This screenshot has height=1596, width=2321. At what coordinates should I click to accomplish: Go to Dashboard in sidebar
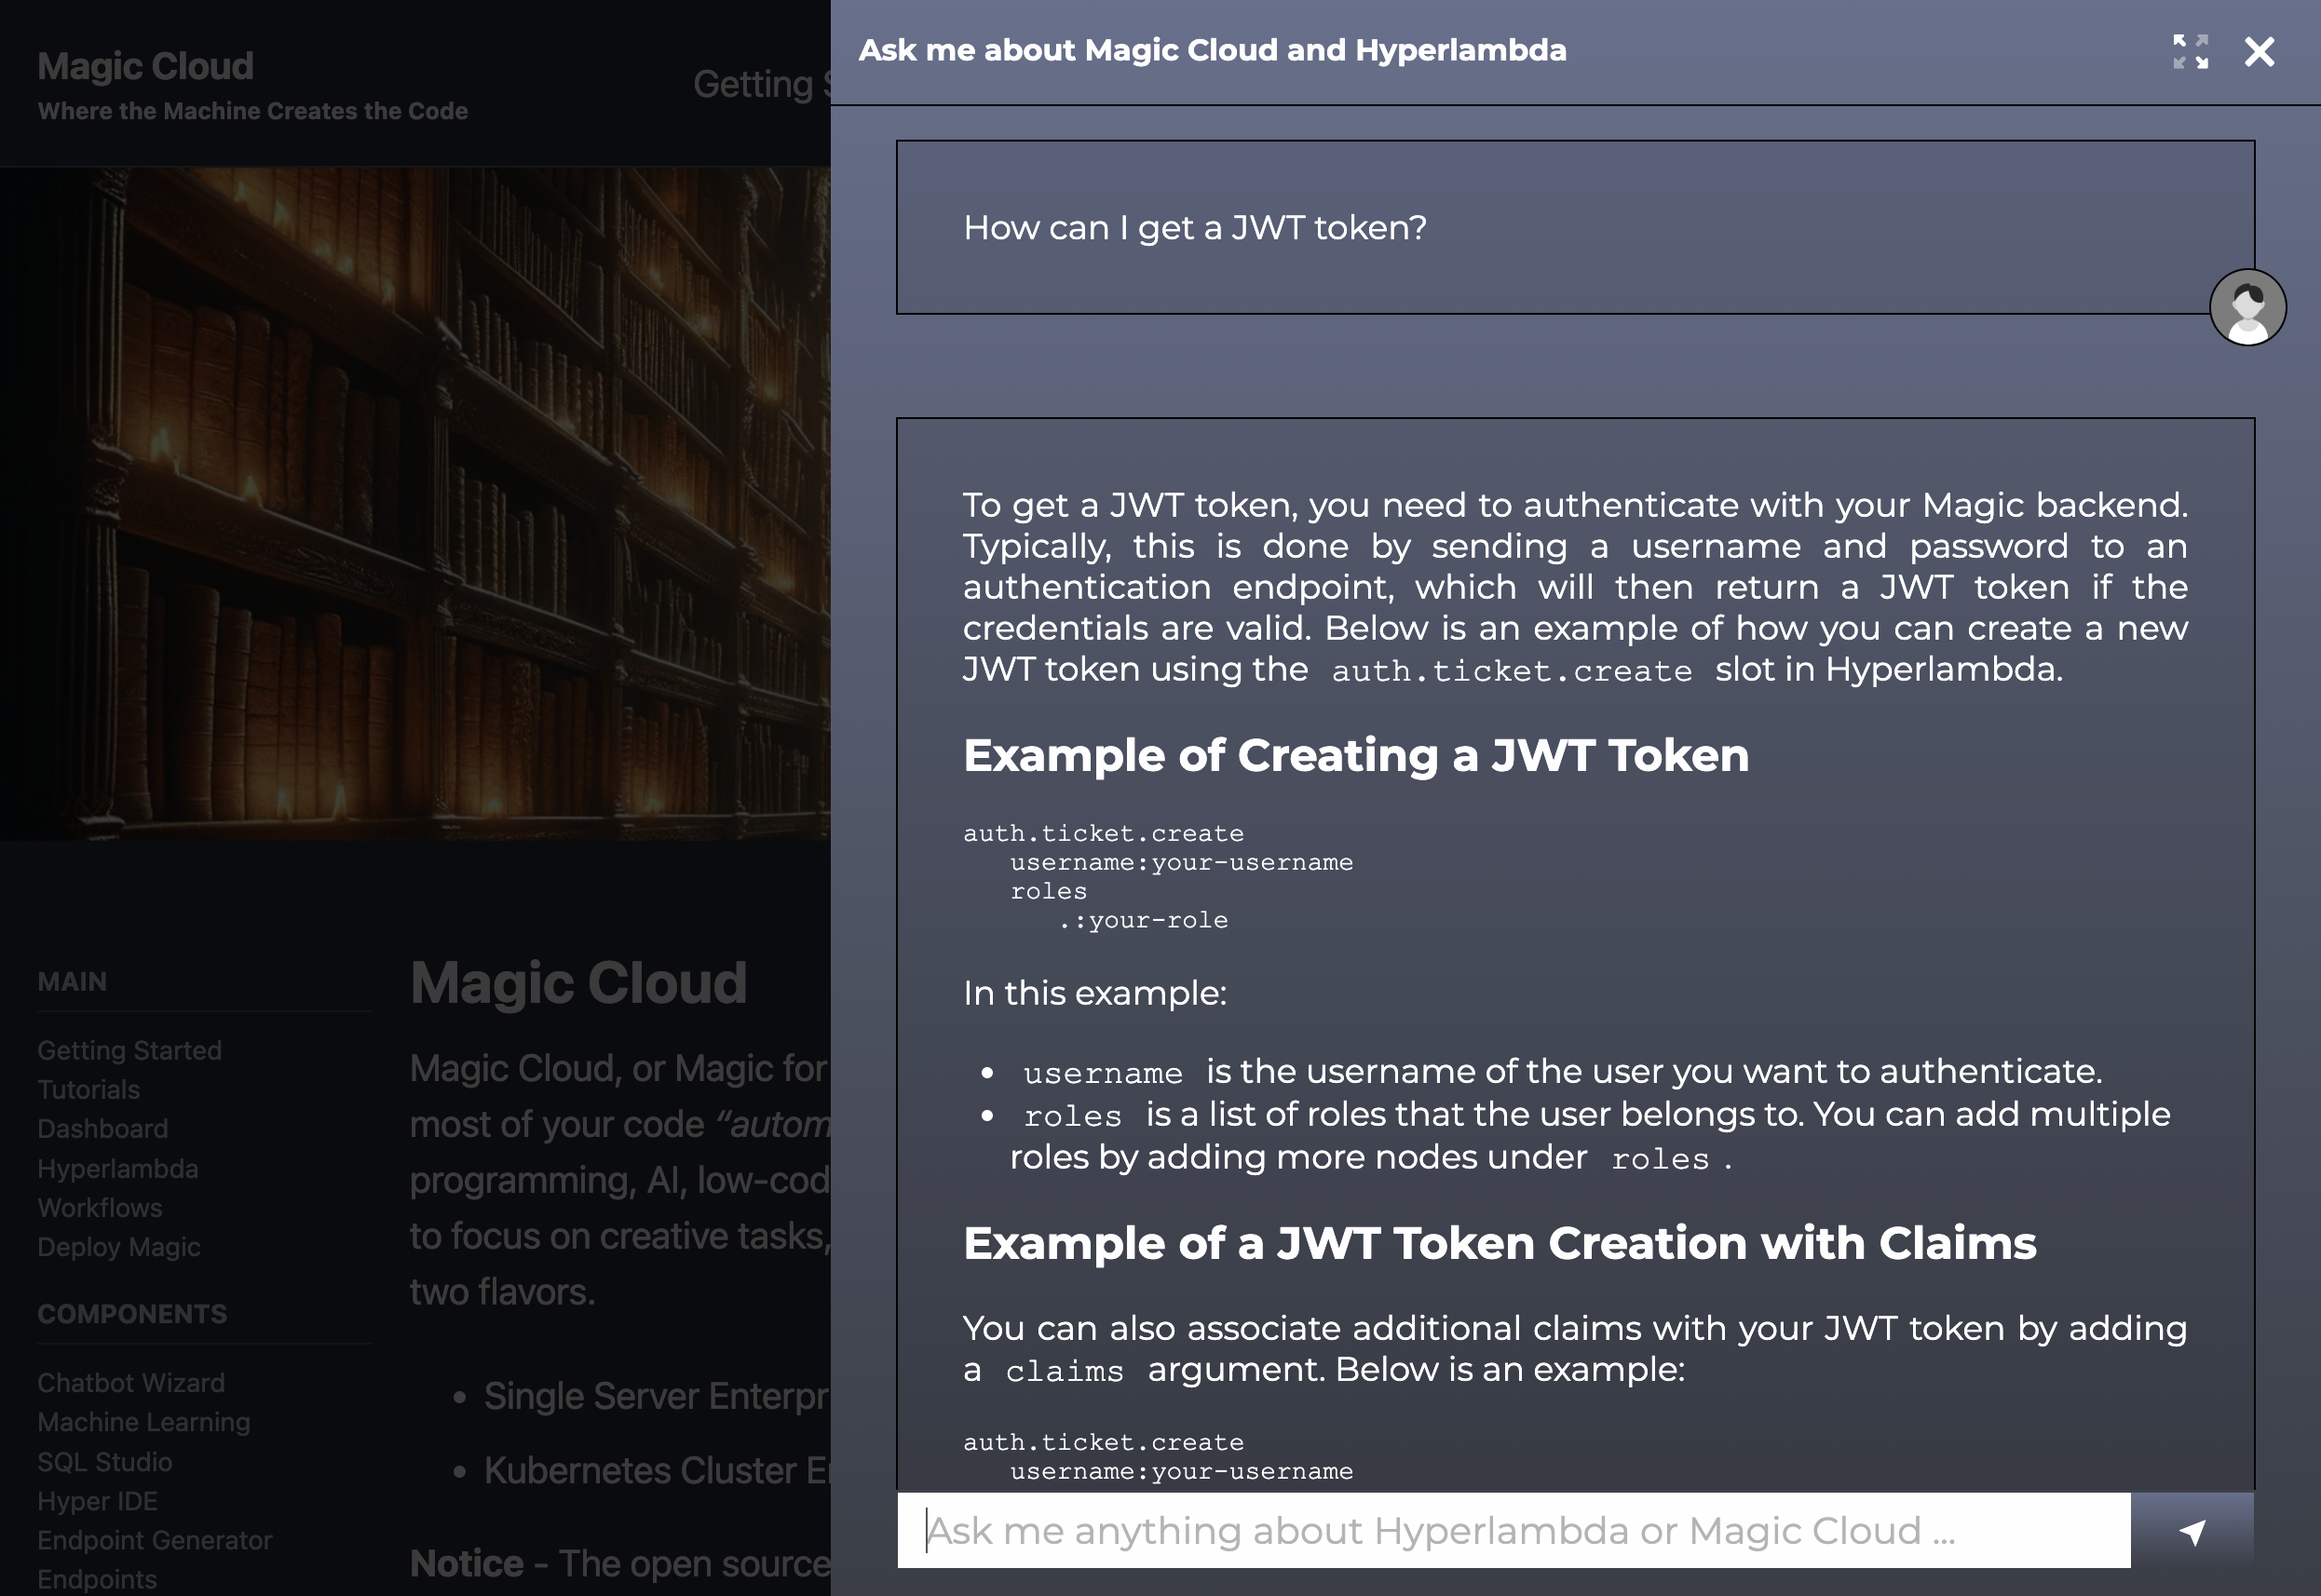click(x=102, y=1128)
